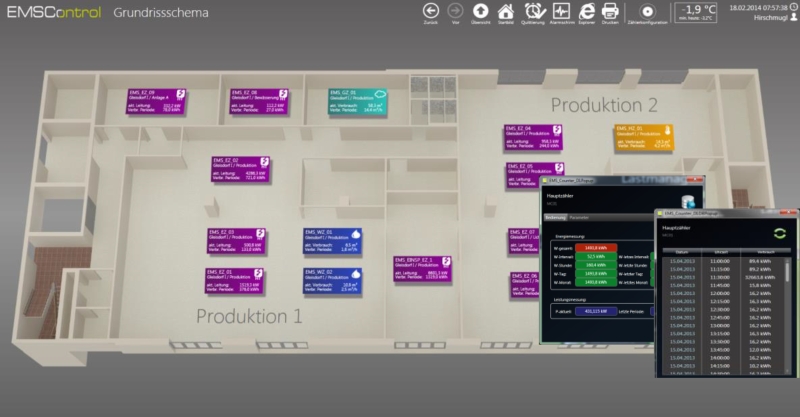Viewport: 800px width, 417px height.
Task: Select the 13:45:00 row with 12,0 kWh
Action: [724, 350]
